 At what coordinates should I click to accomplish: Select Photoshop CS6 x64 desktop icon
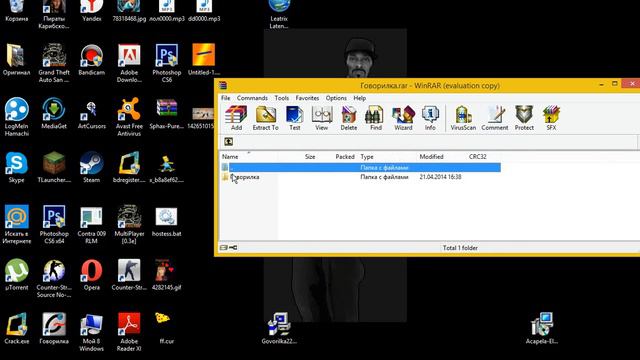pos(54,225)
